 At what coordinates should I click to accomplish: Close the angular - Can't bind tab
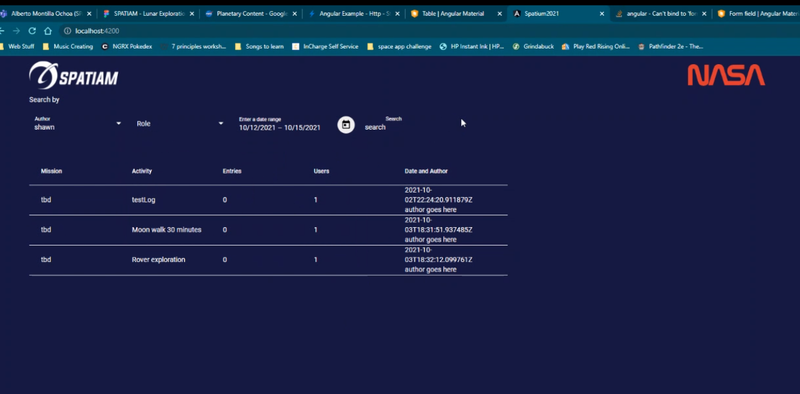coord(704,14)
